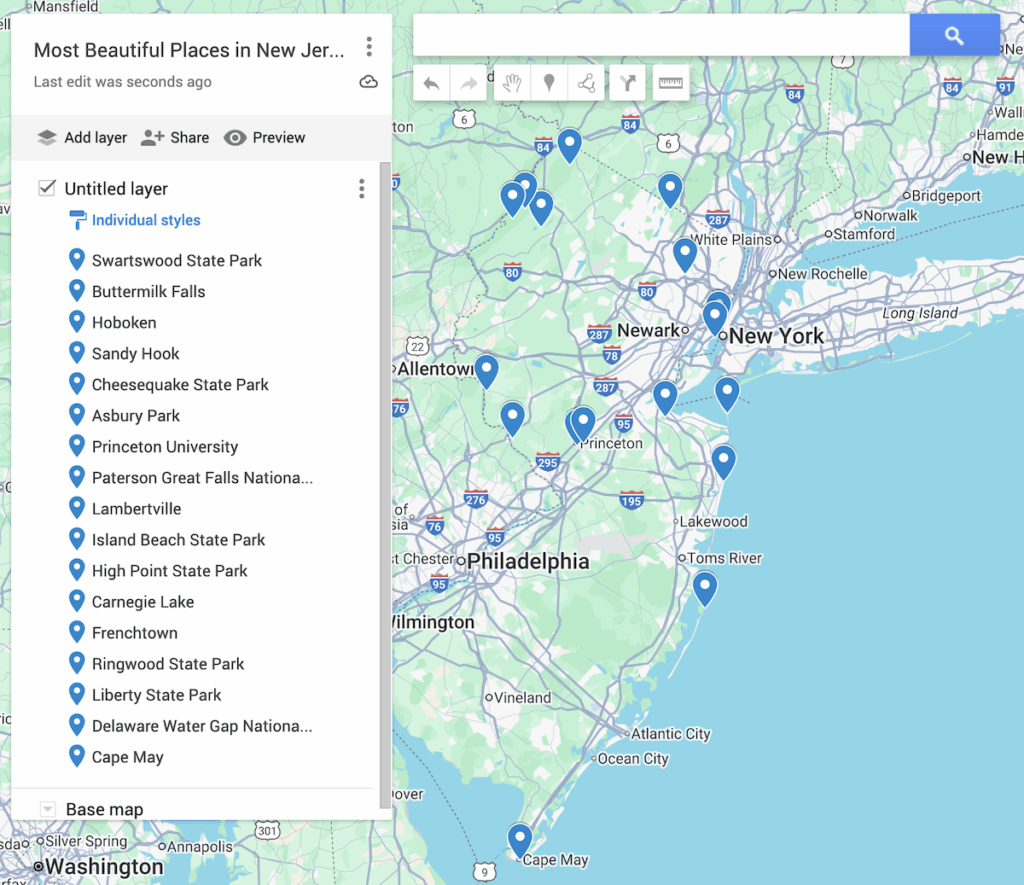Select Island Beach State Park item
1024x885 pixels.
[178, 539]
